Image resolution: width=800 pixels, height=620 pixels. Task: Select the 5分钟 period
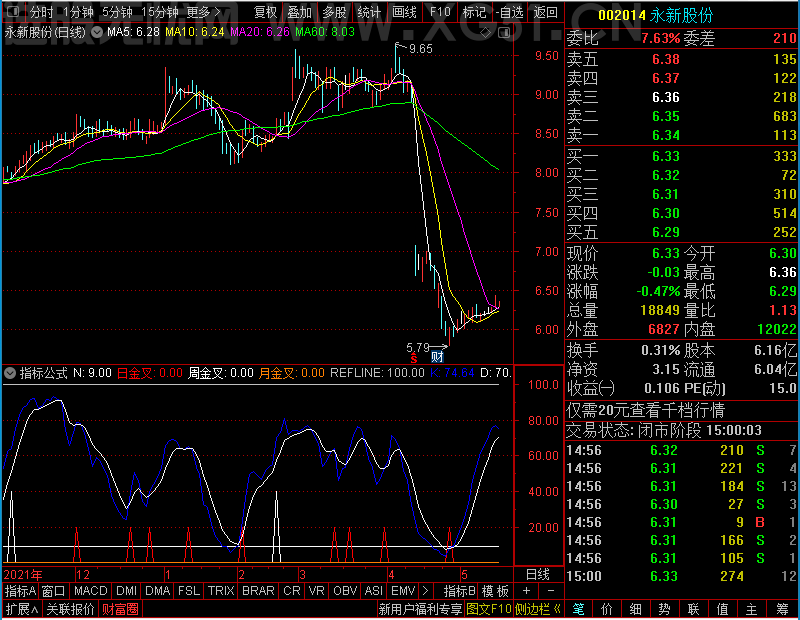click(117, 12)
